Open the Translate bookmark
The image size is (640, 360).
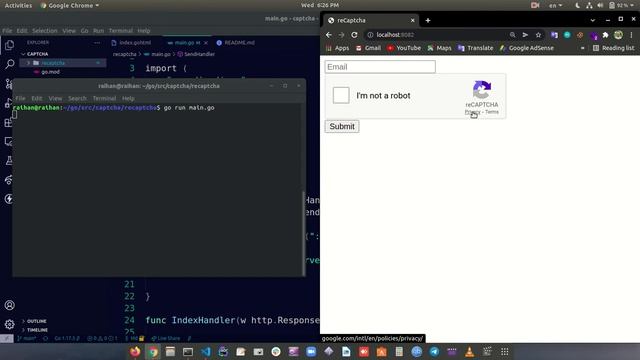pos(476,48)
